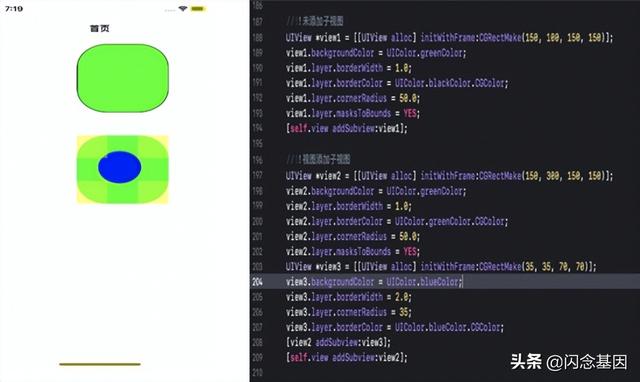640x382 pixels.
Task: Click line number 209 in the gutter
Action: 258,358
